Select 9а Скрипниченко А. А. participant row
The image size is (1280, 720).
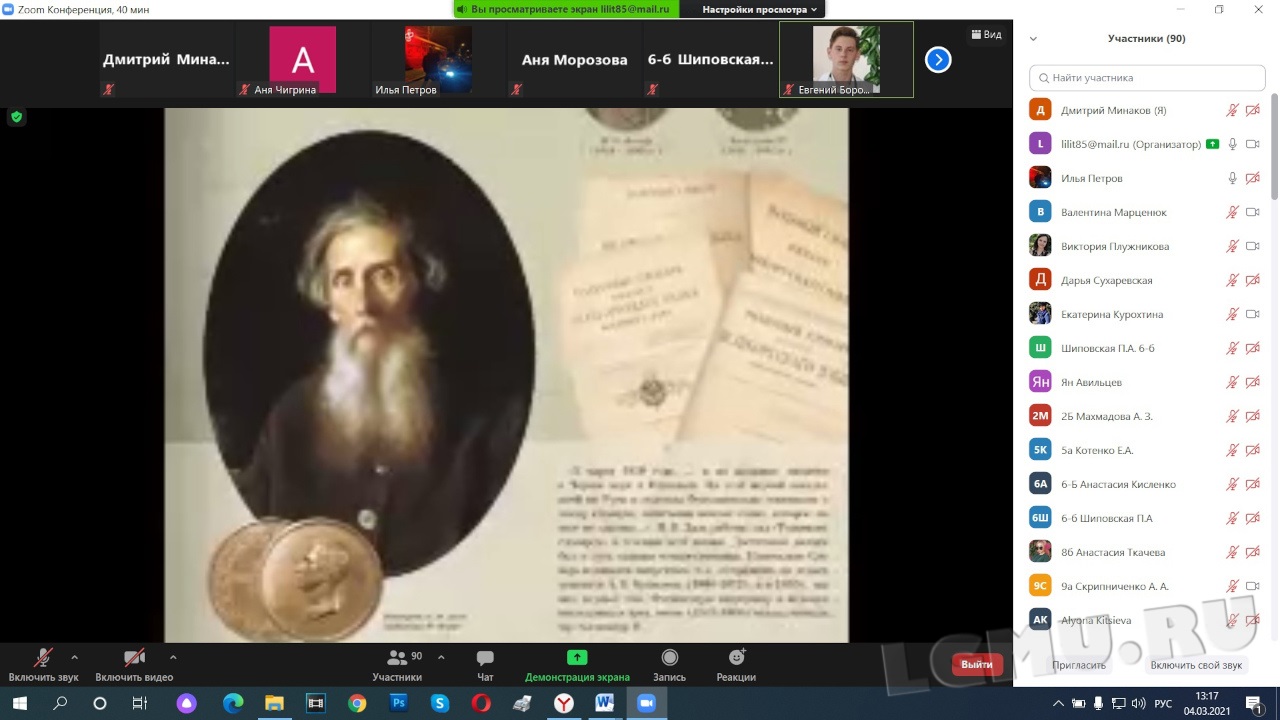click(x=1146, y=586)
